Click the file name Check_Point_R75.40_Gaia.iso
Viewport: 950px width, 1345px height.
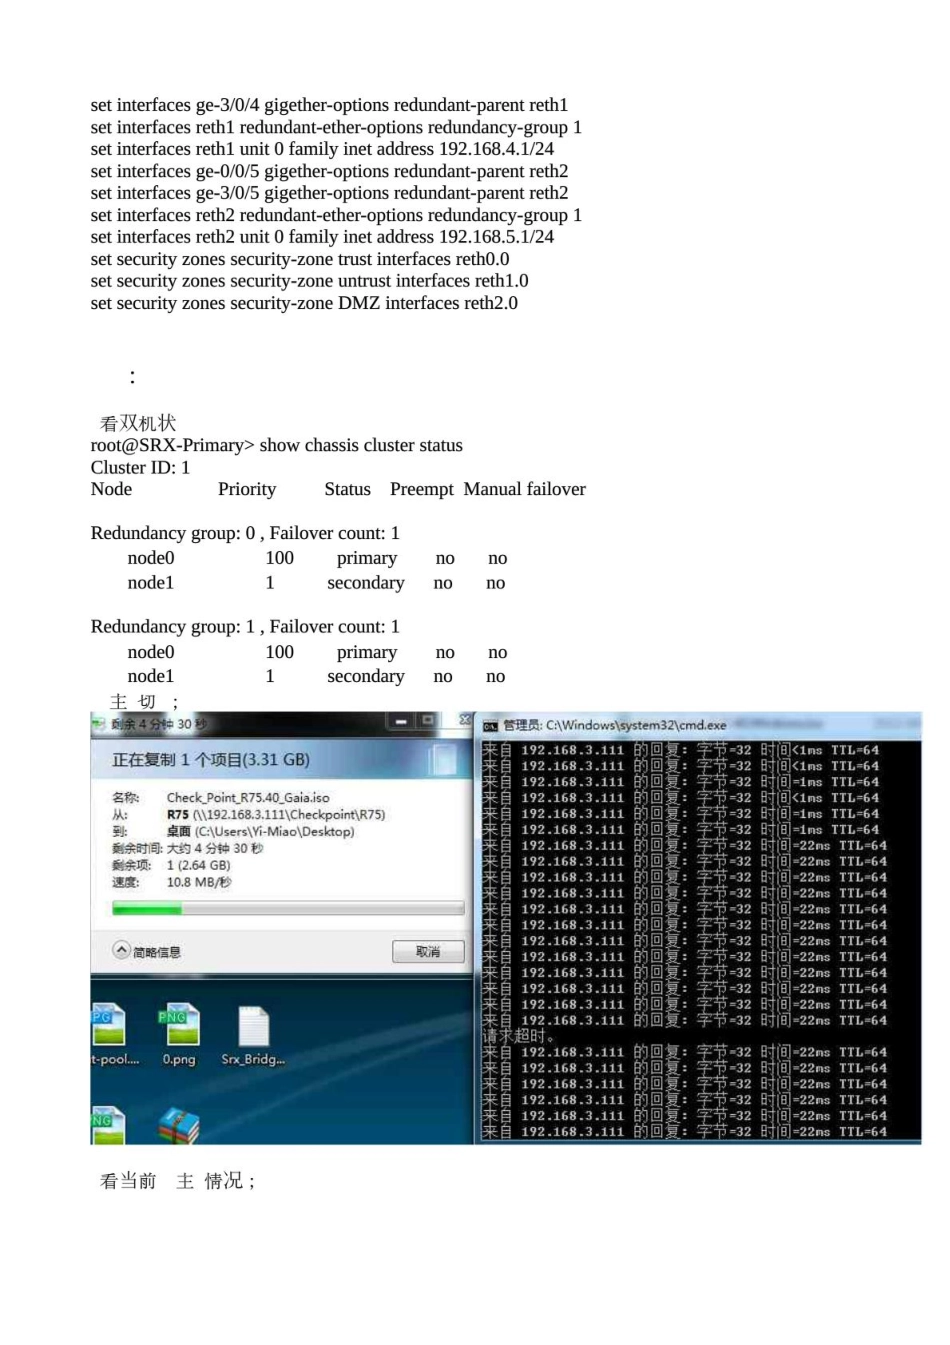coord(248,797)
